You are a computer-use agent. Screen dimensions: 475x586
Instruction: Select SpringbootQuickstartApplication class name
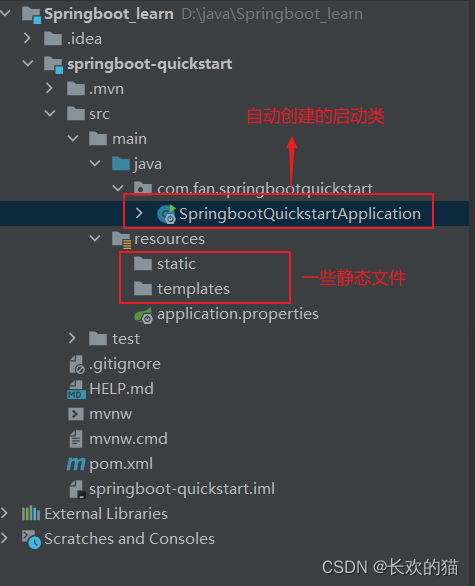(300, 214)
